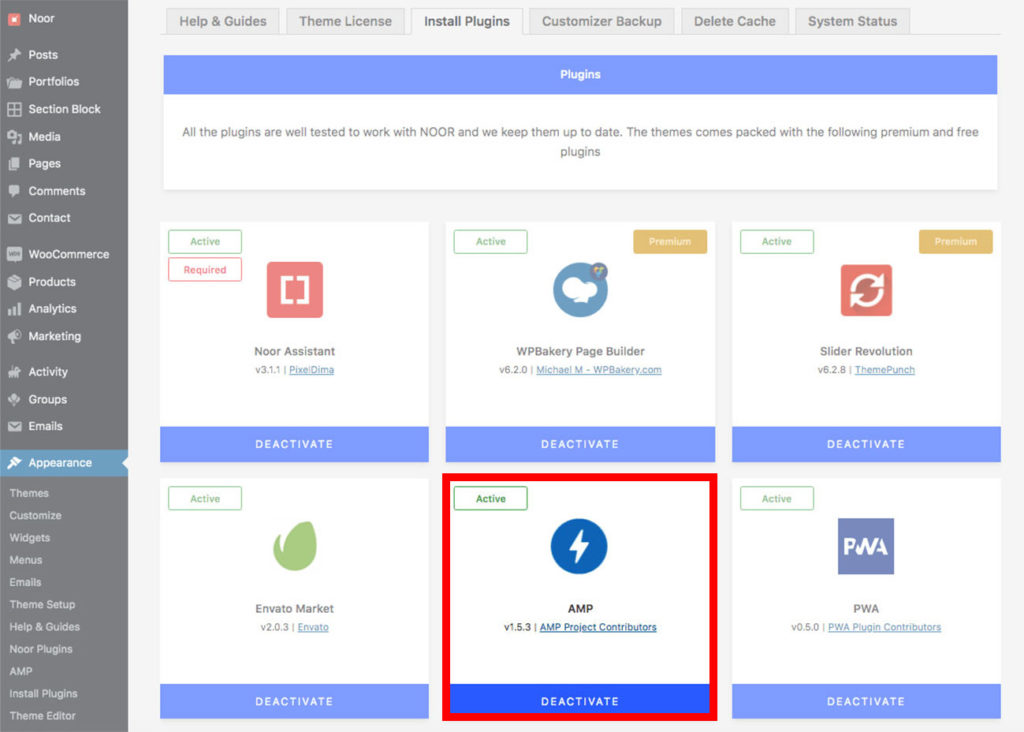Open the Customizer Backup tab
The height and width of the screenshot is (732, 1024).
(x=601, y=21)
